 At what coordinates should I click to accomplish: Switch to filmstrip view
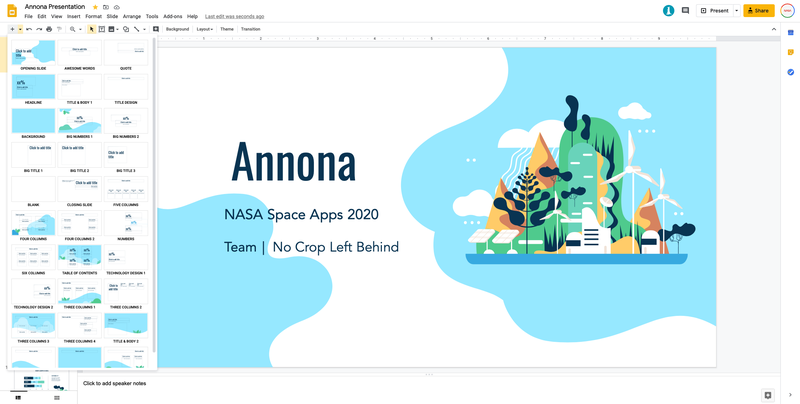[18, 398]
